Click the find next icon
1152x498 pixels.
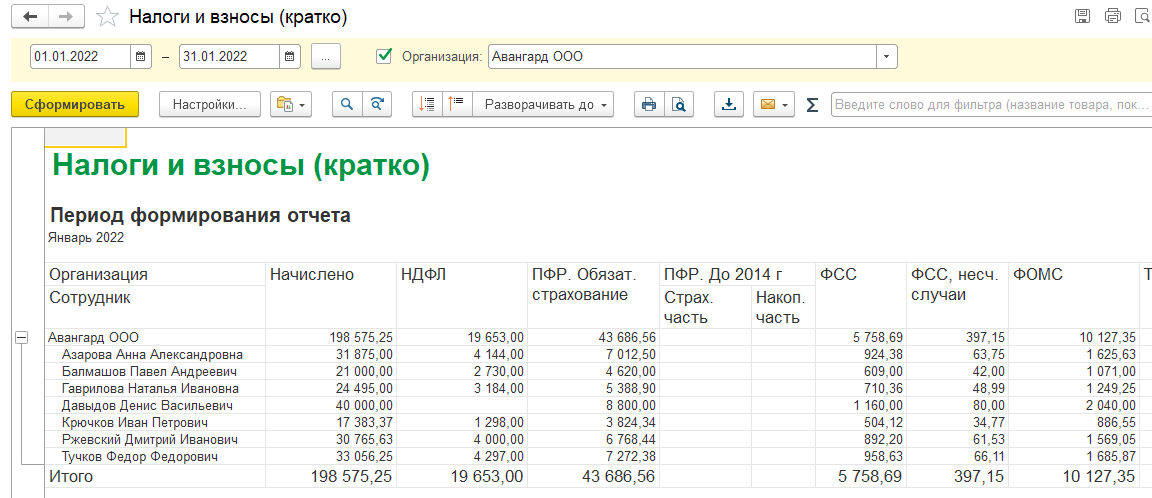377,104
